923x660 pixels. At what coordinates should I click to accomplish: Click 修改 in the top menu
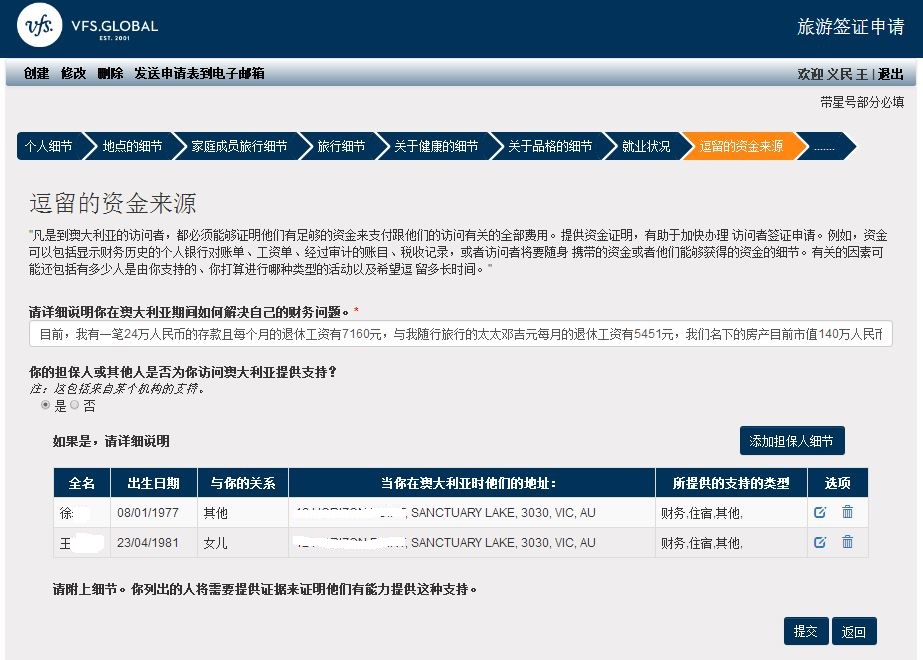point(73,74)
